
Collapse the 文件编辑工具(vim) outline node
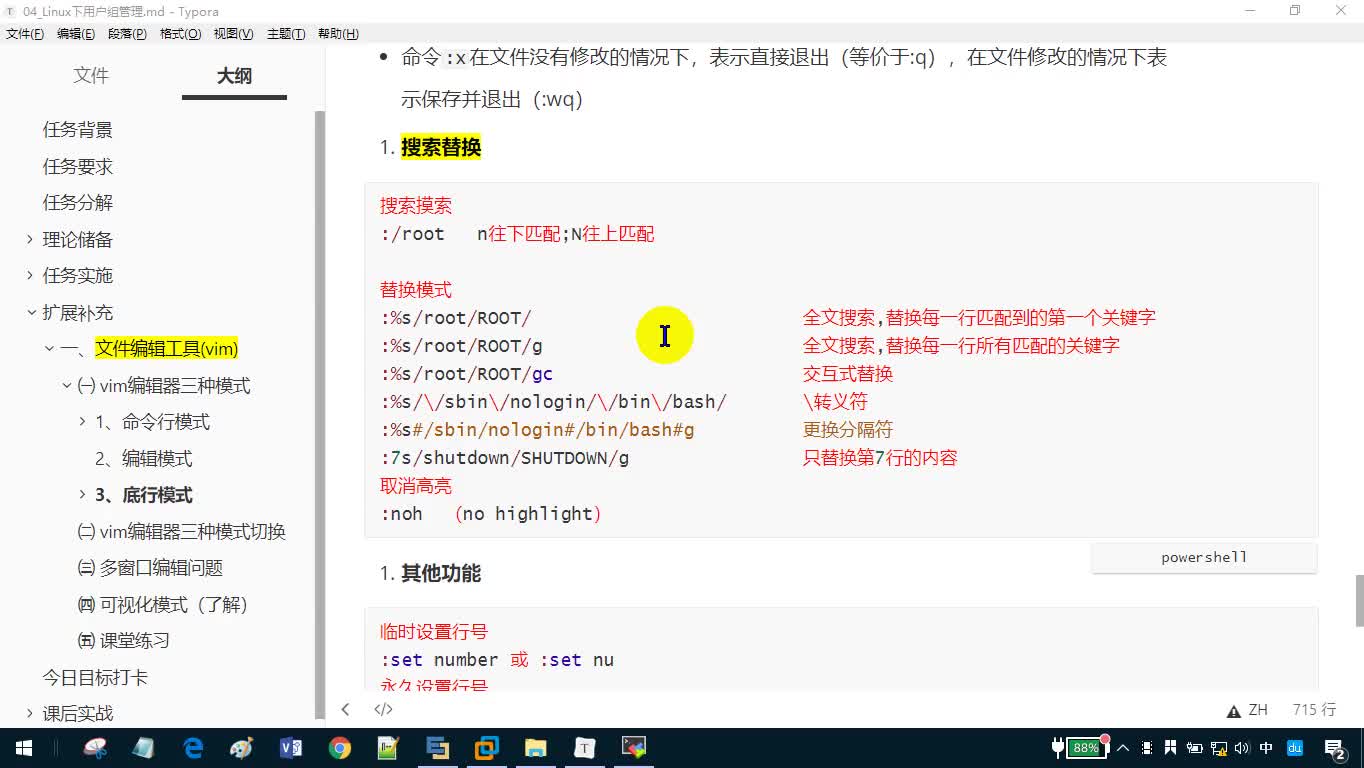click(49, 349)
